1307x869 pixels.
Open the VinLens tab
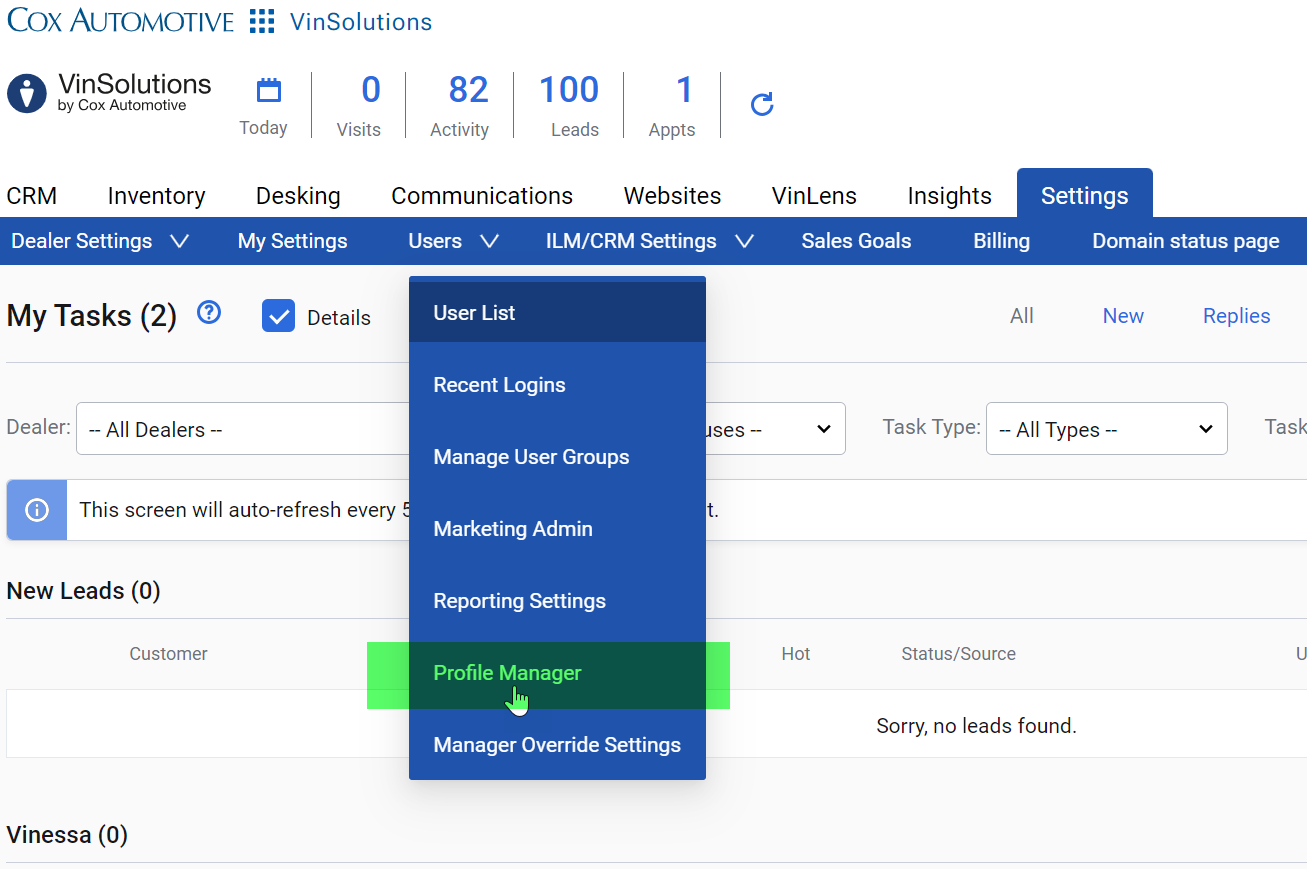point(814,196)
